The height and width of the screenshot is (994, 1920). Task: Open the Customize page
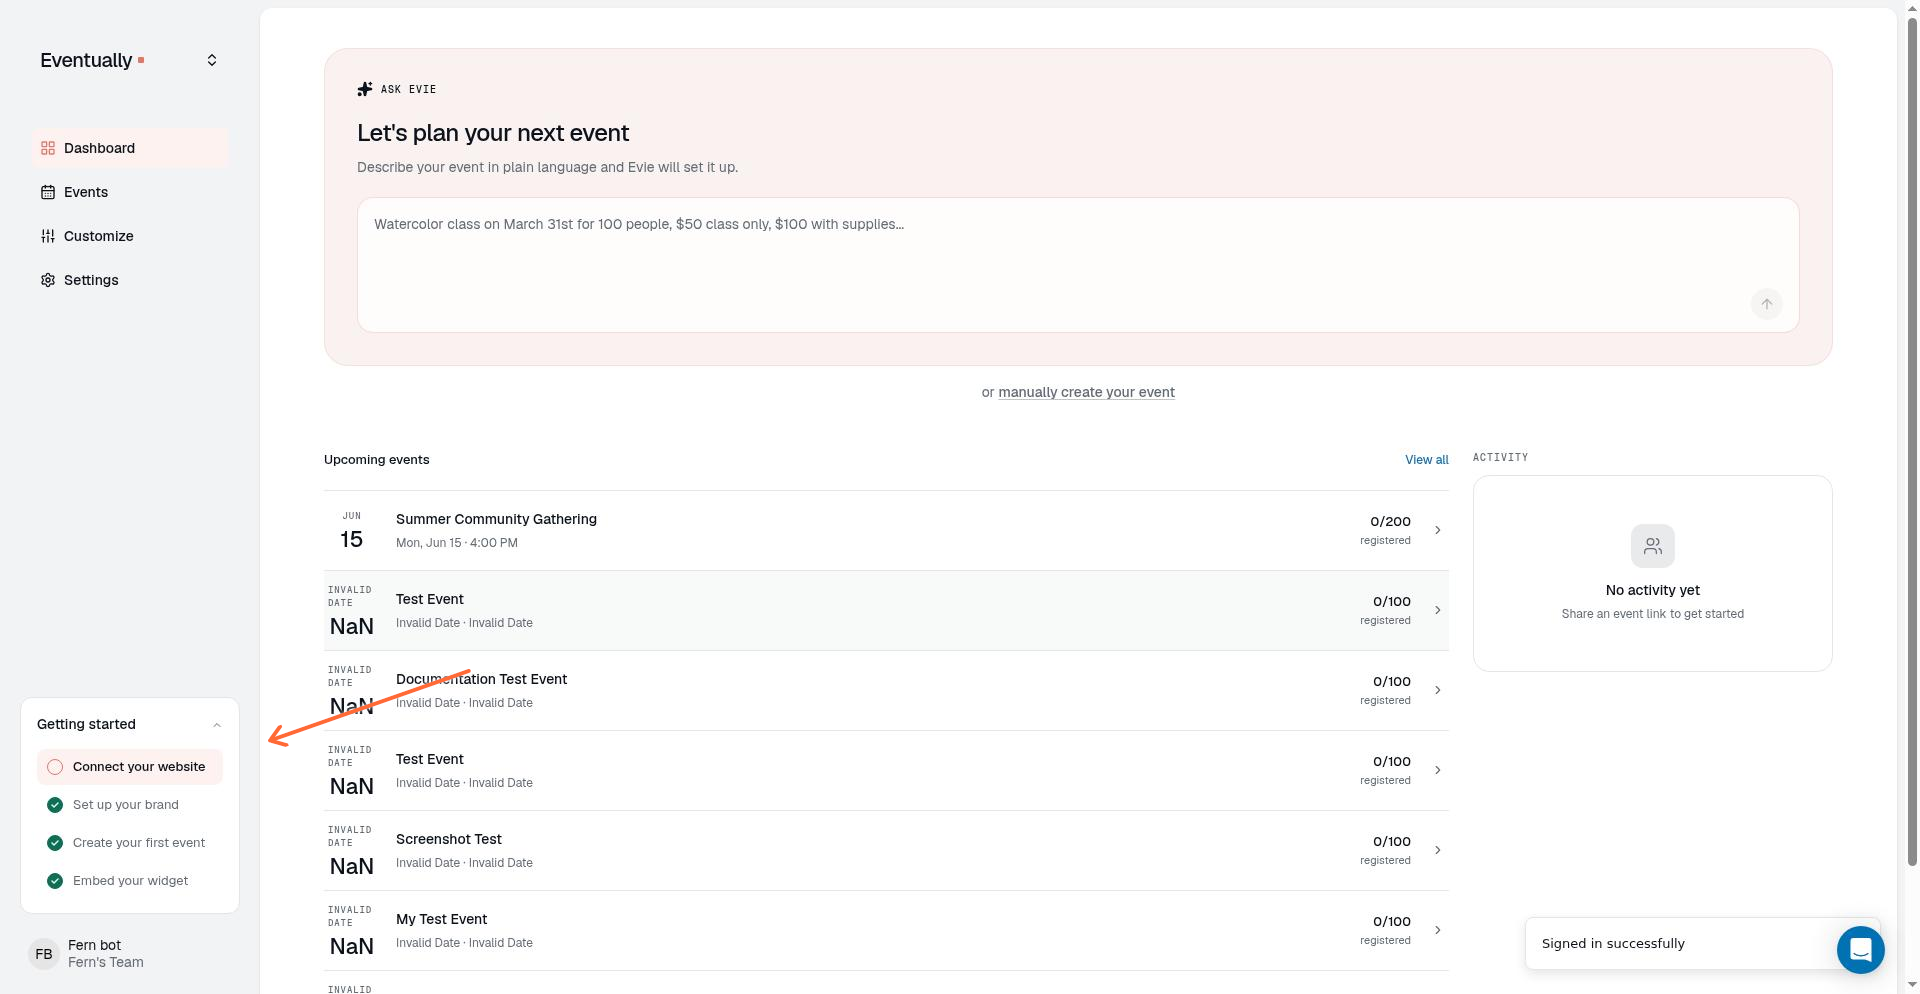(x=130, y=236)
